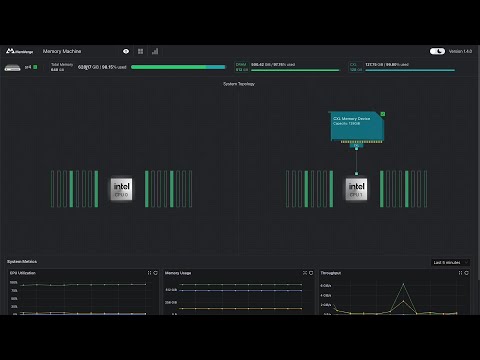Expand the Throughput chart
The image size is (480, 360).
pos(460,273)
